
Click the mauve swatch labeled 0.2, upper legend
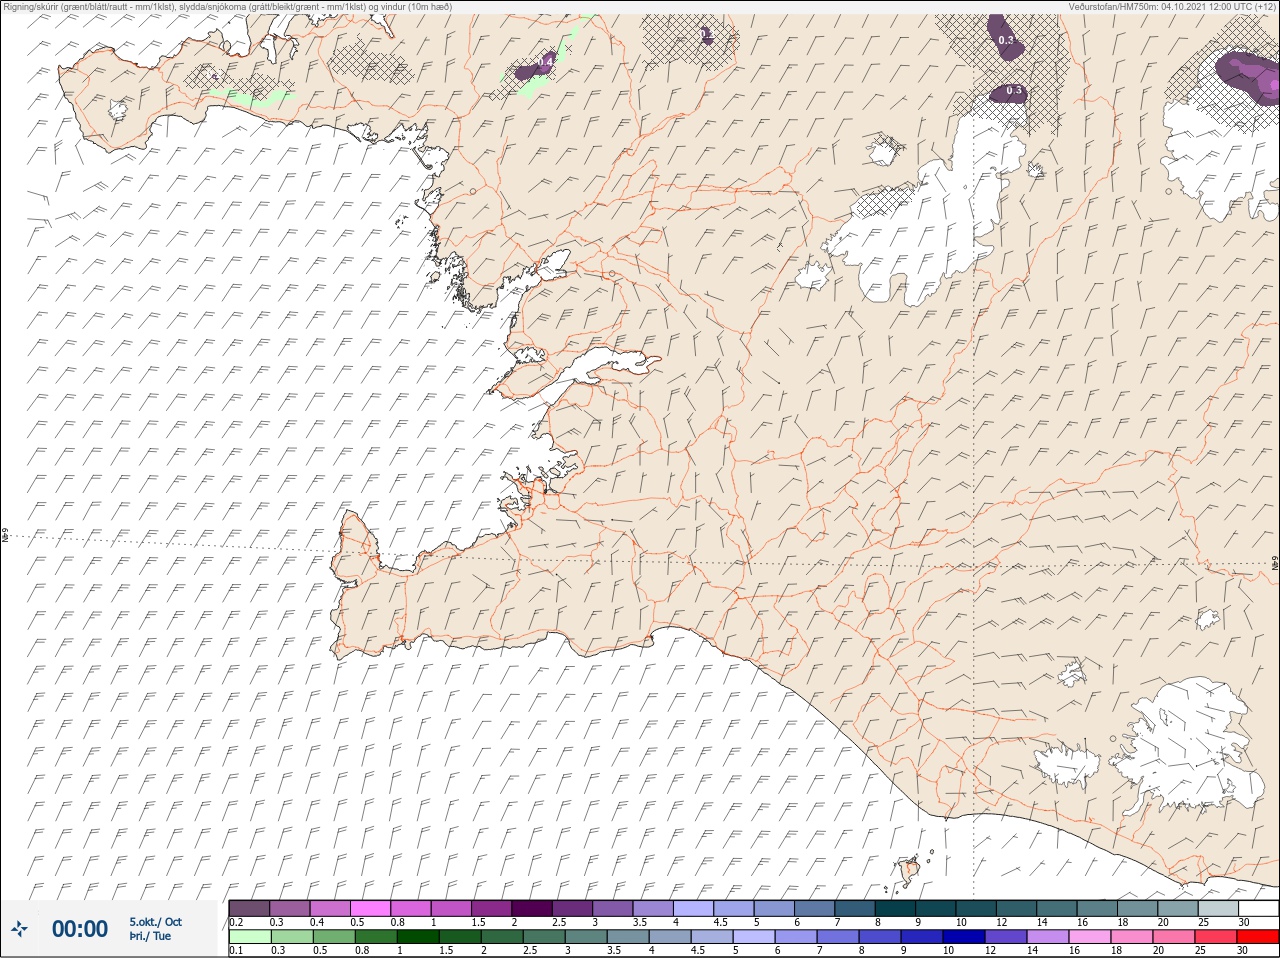click(249, 908)
